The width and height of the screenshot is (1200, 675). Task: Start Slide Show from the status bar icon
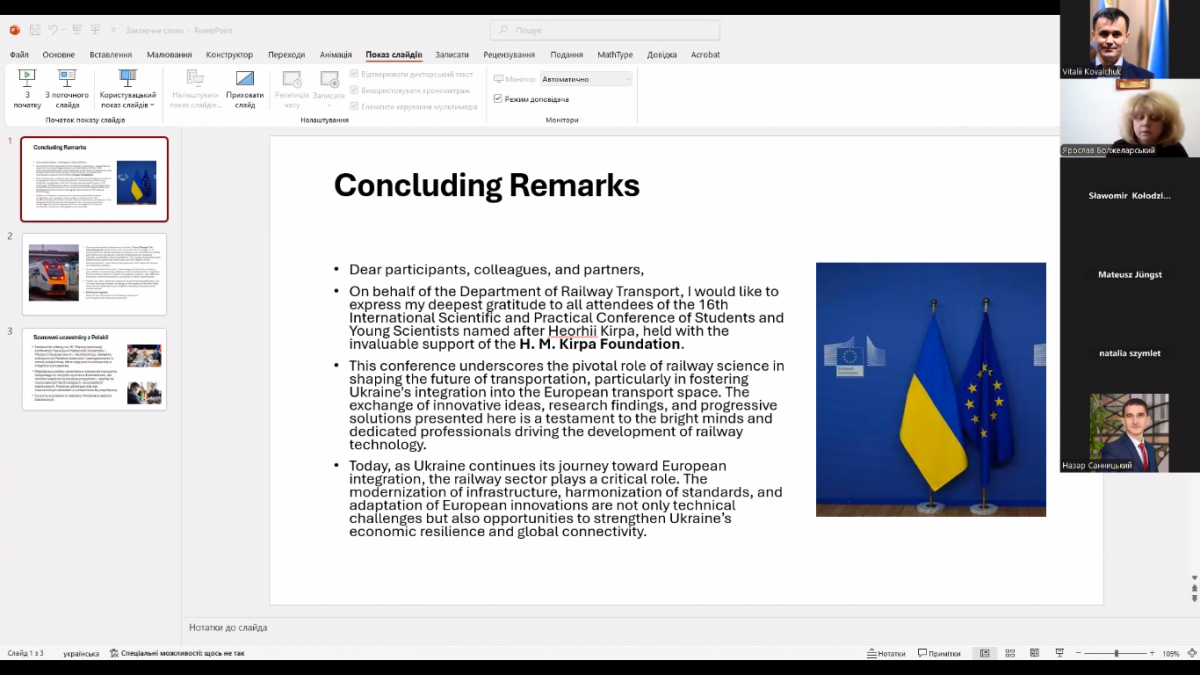[1058, 653]
